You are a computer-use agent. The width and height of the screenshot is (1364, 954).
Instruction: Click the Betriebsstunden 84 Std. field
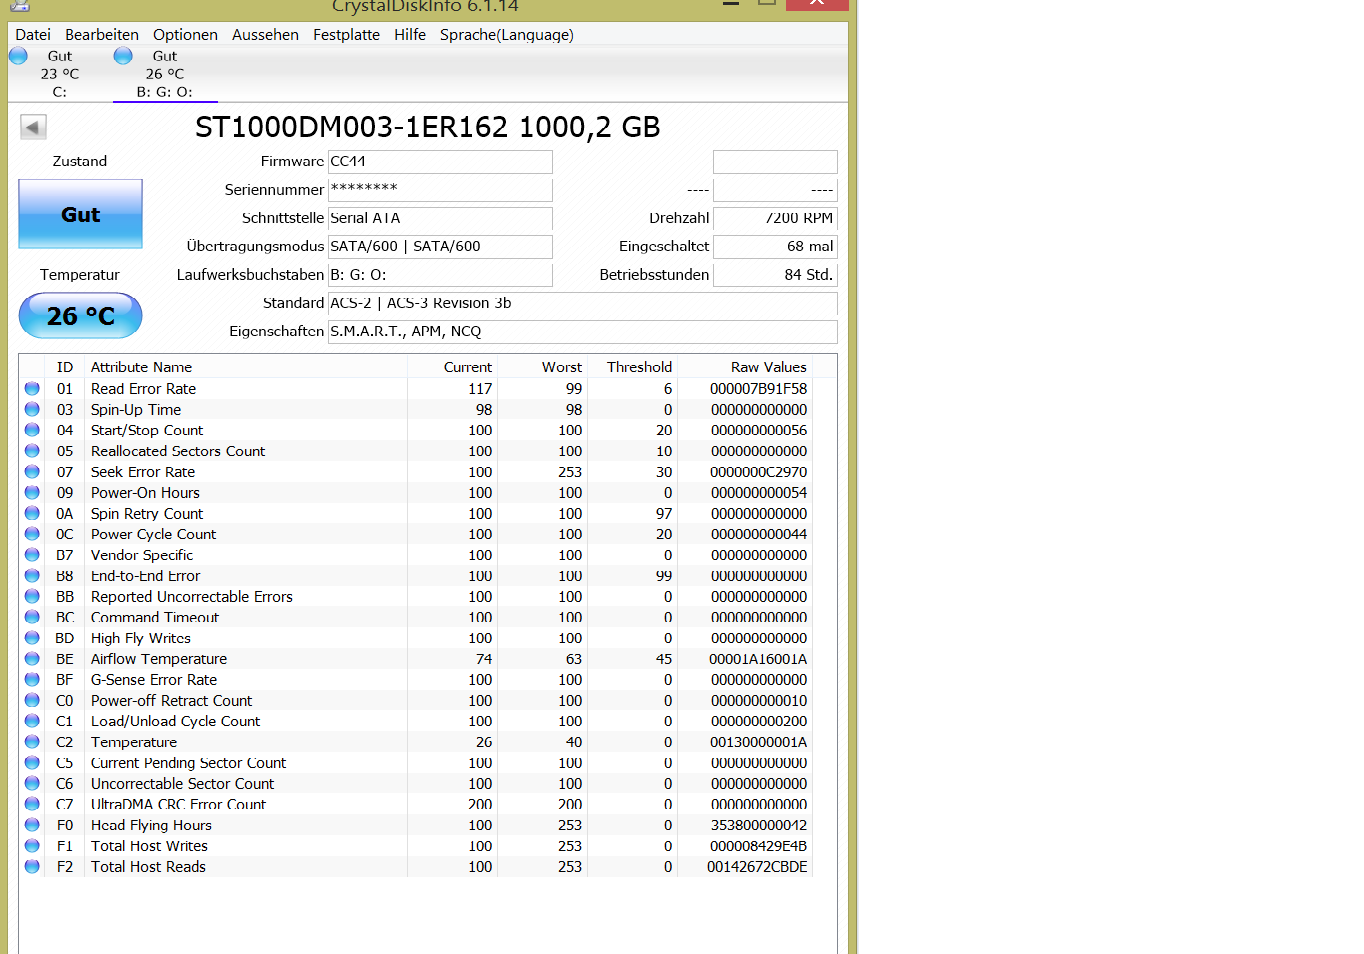pyautogui.click(x=775, y=274)
